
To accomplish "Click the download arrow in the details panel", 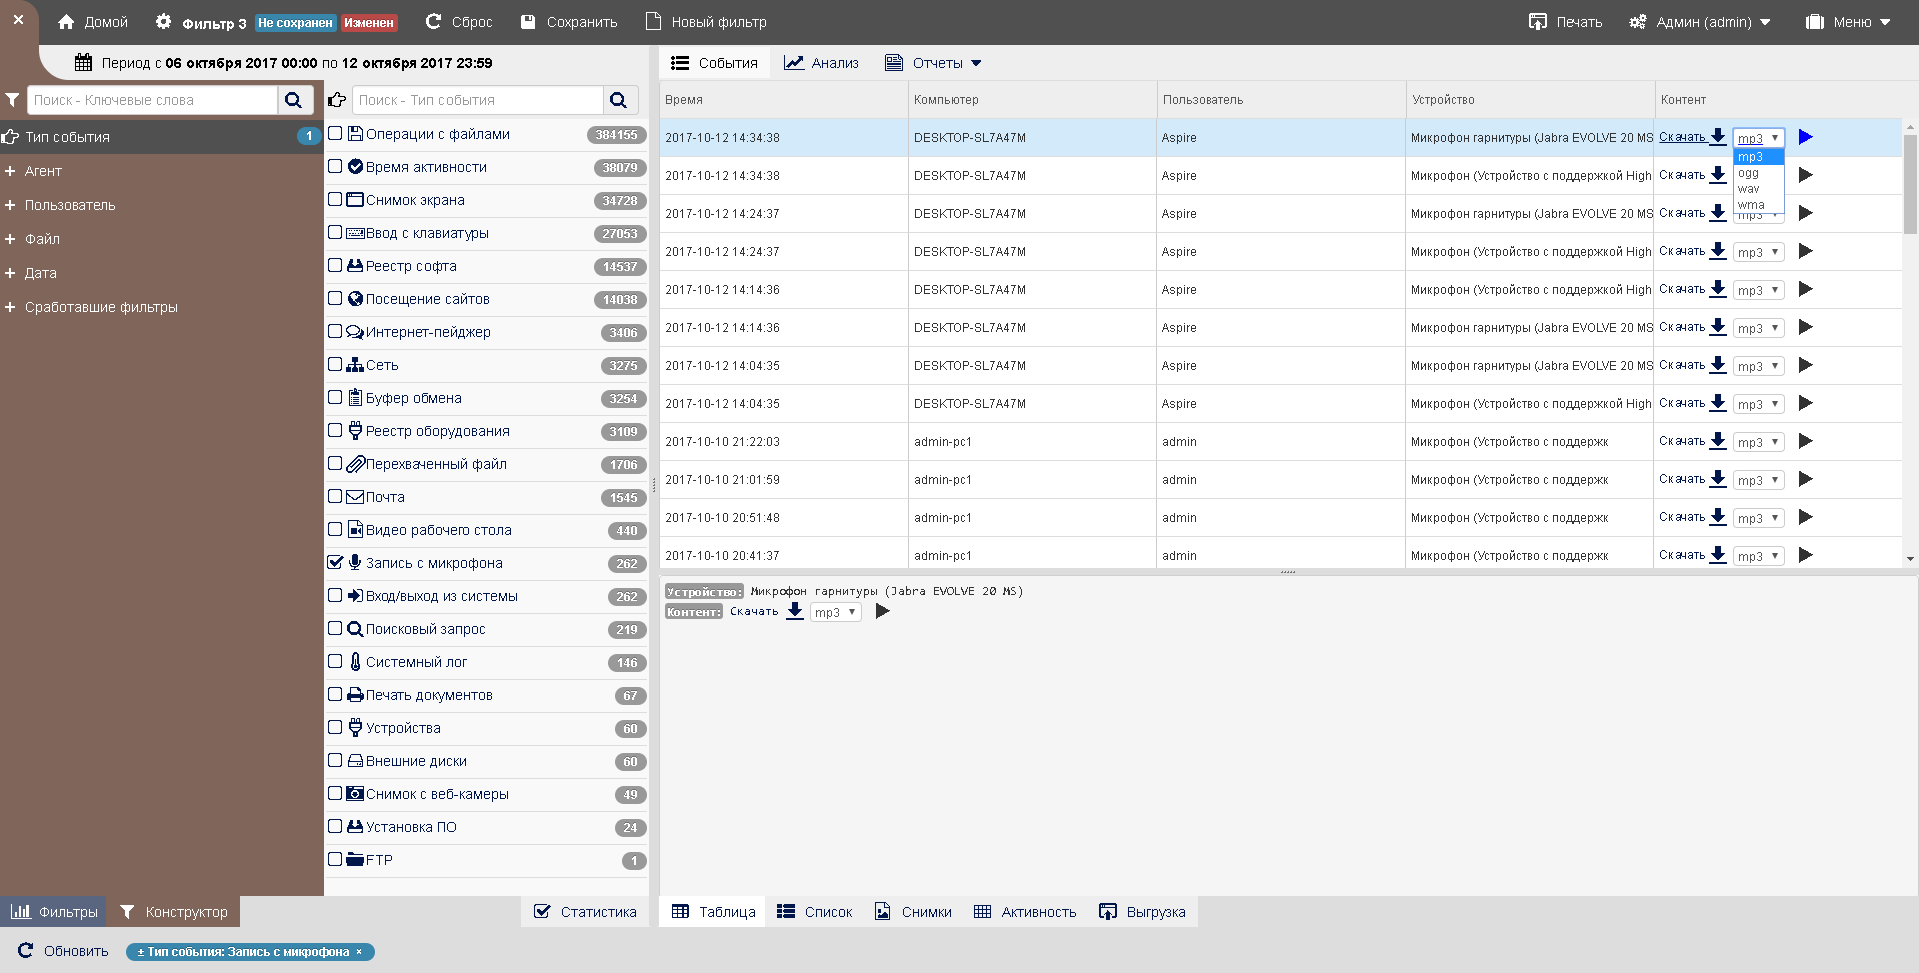I will (x=794, y=611).
